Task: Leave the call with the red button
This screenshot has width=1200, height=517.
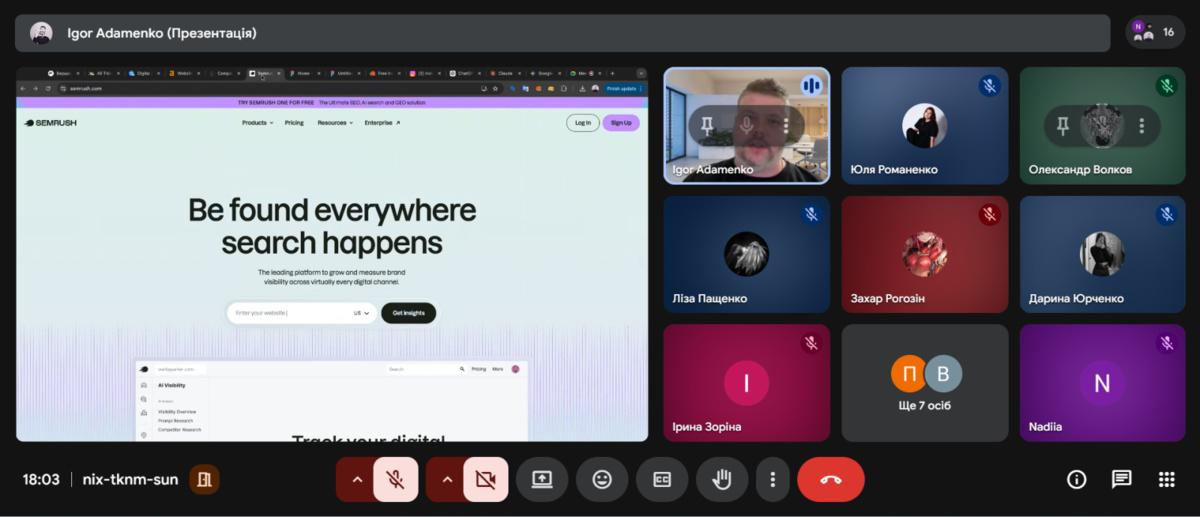Action: (x=830, y=479)
